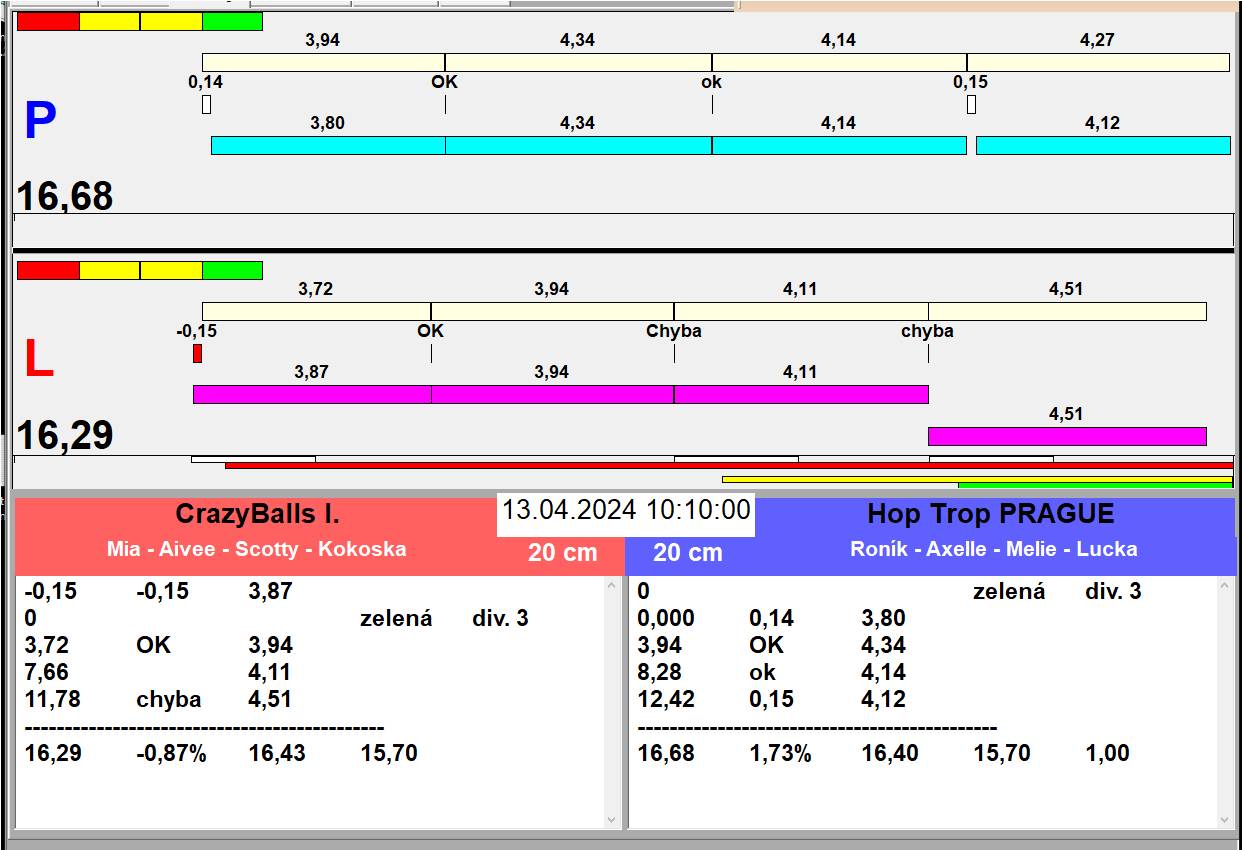
Task: Select the magenta 3,87 segment in lane L
Action: point(312,394)
